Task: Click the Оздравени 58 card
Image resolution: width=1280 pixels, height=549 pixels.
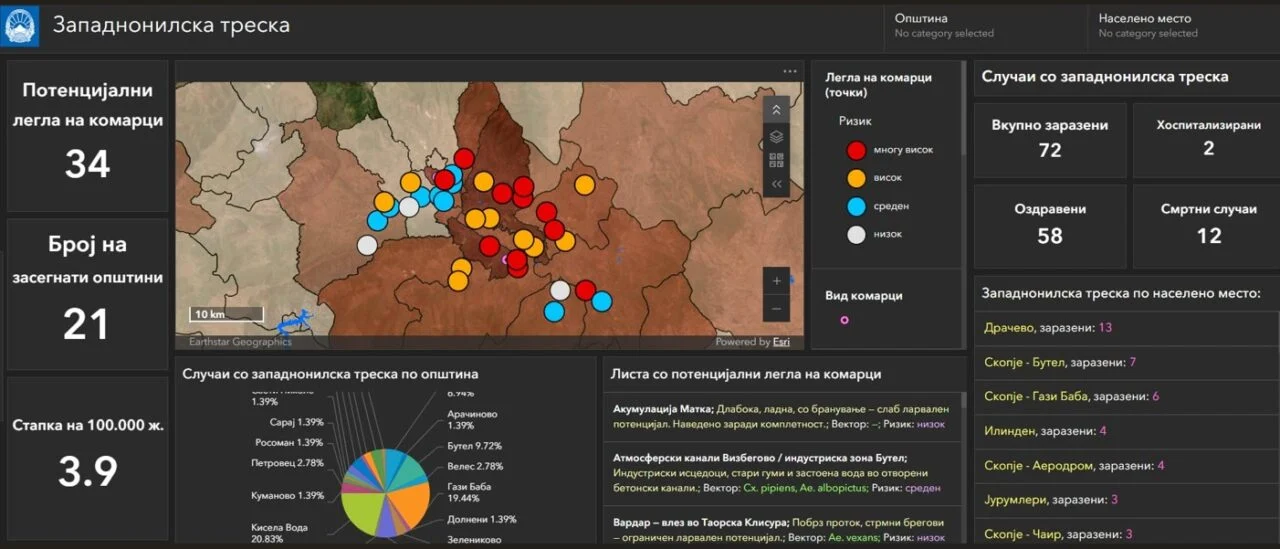Action: 1049,225
